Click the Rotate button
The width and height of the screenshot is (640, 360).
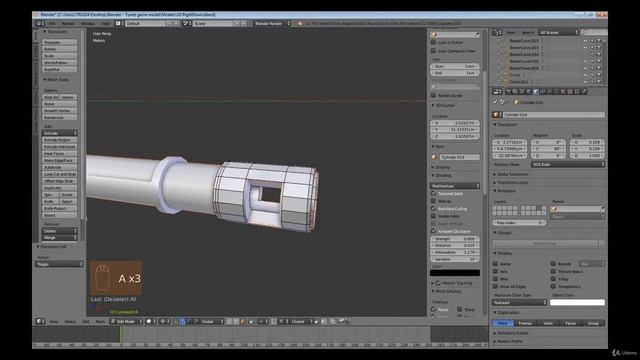(60, 49)
